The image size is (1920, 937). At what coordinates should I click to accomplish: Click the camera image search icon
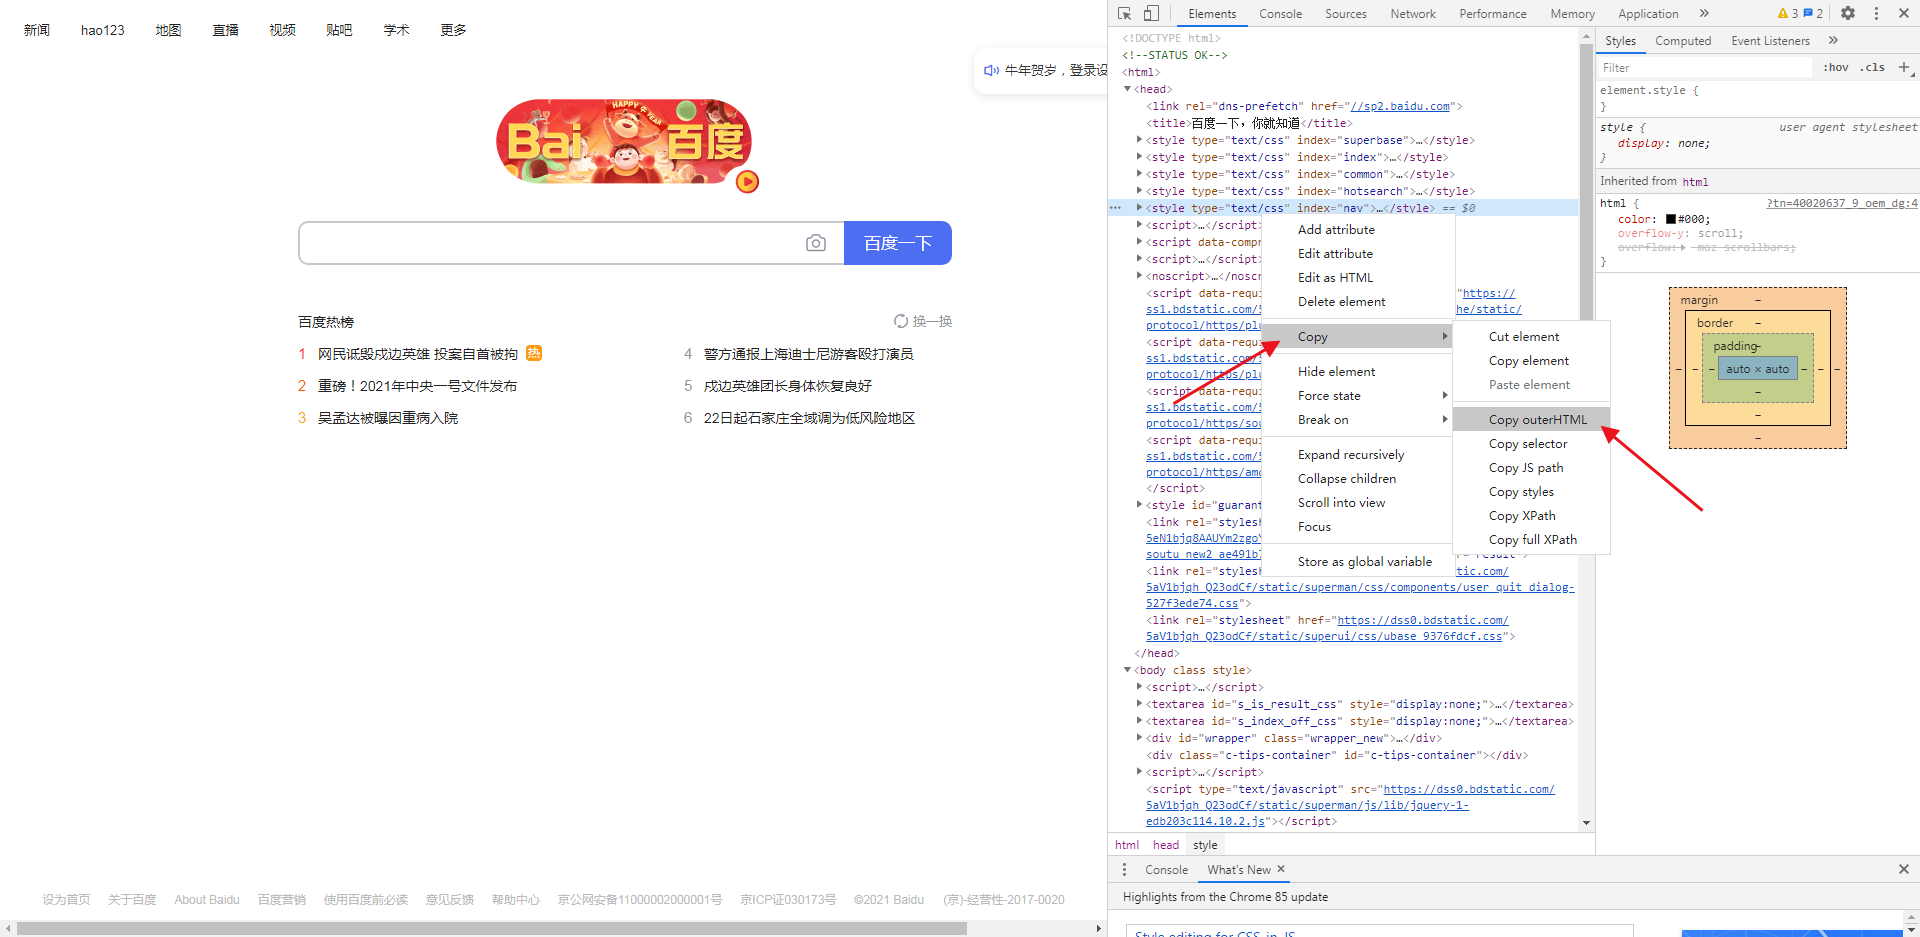click(x=816, y=243)
